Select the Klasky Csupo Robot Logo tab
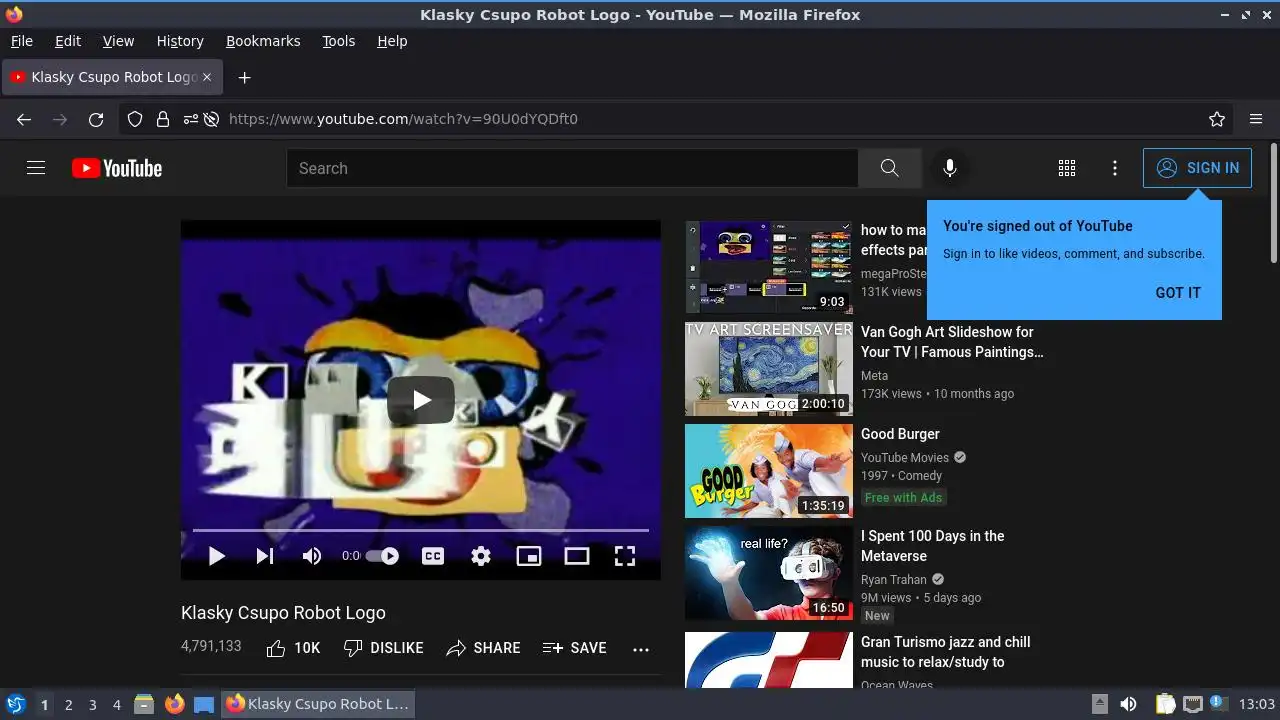The height and width of the screenshot is (720, 1280). coord(111,77)
